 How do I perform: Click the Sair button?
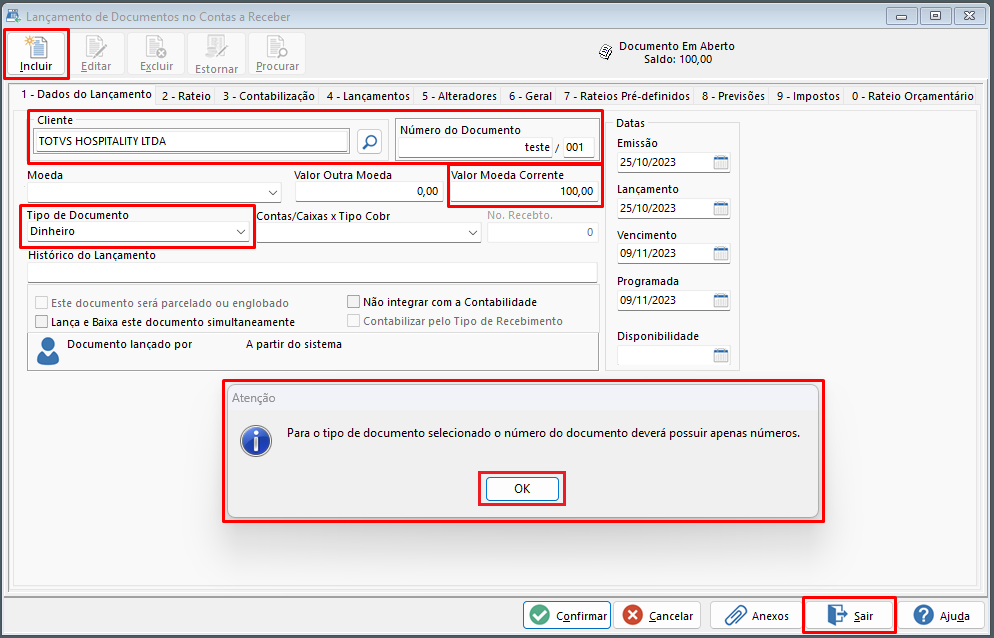tap(850, 615)
